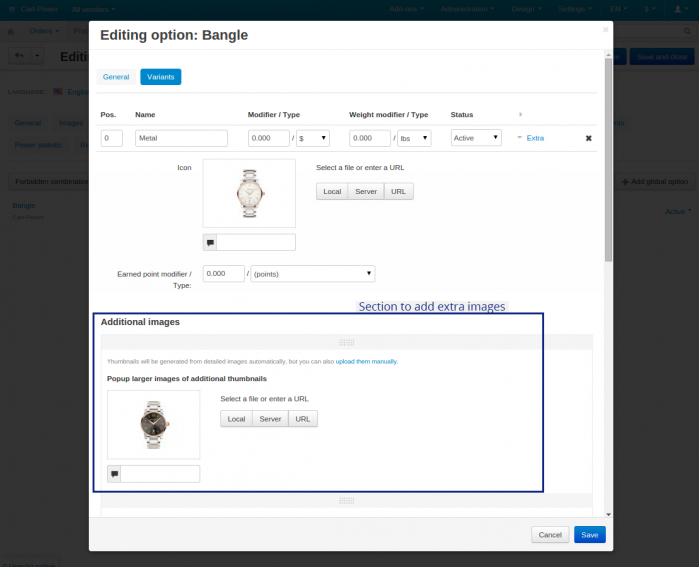Click the drag handle above additional image
700x567 pixels.
[x=346, y=342]
